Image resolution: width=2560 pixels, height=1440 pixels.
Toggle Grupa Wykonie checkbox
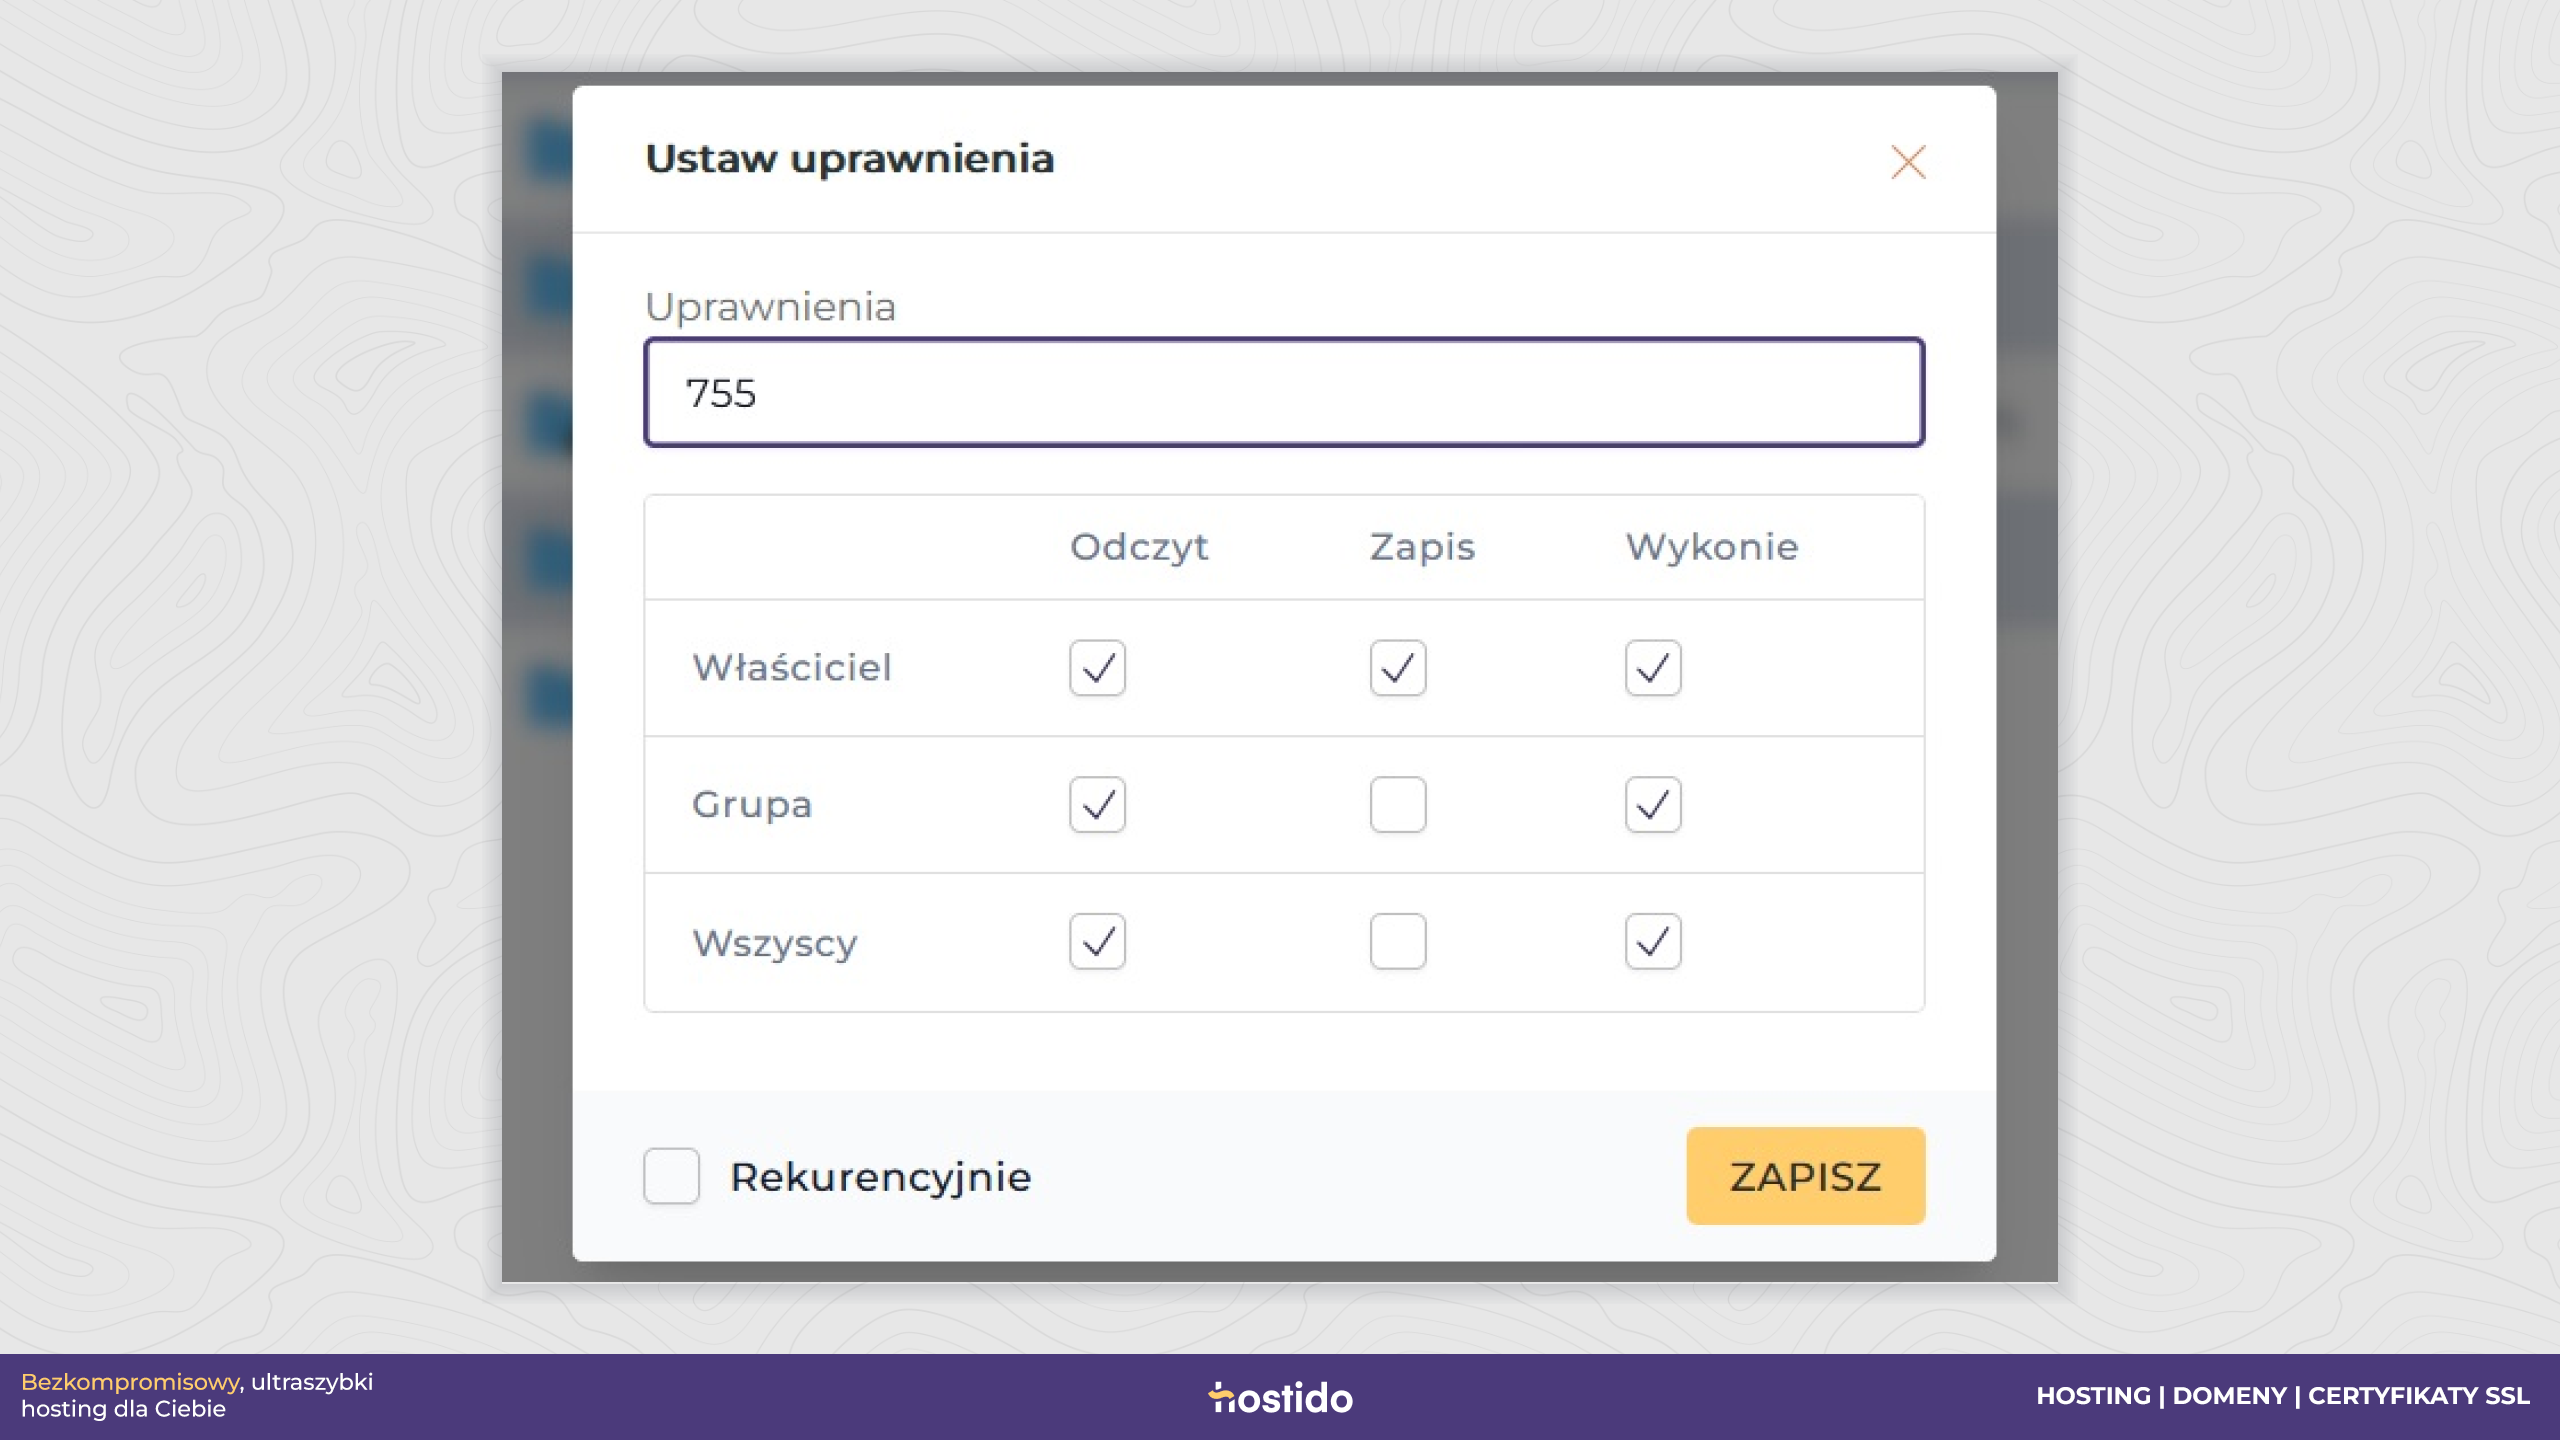1653,804
